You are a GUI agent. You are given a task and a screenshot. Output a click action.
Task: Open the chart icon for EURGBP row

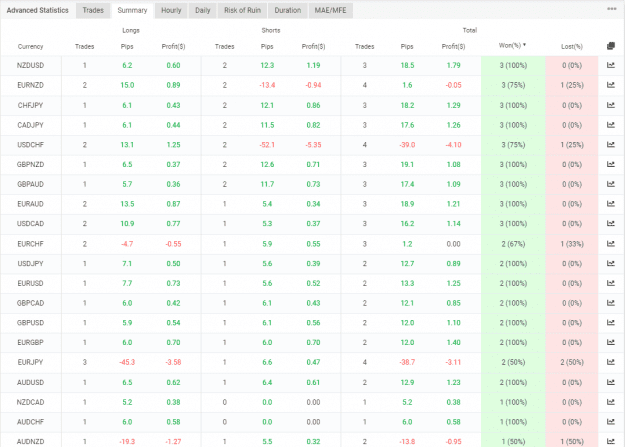tap(611, 342)
